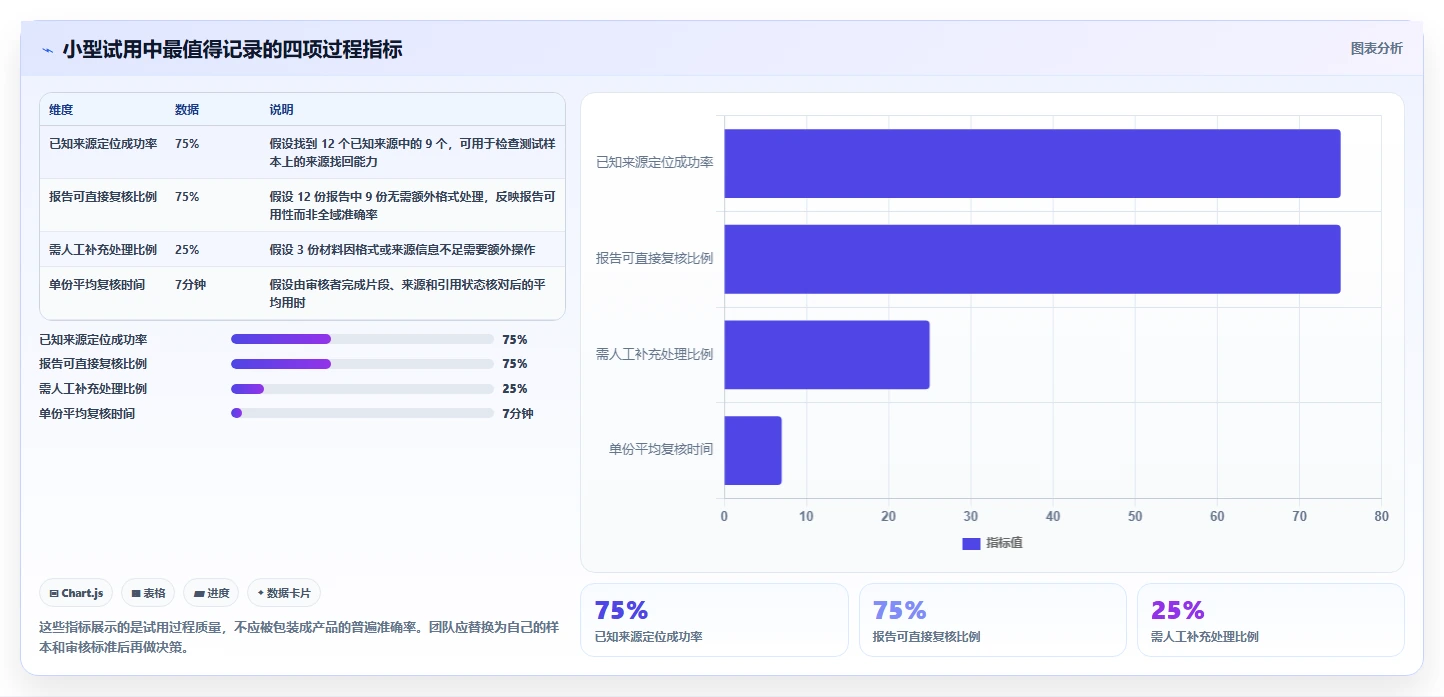Click the 需人工补充处理比例 axis label in chart
This screenshot has height=697, width=1444.
click(654, 354)
